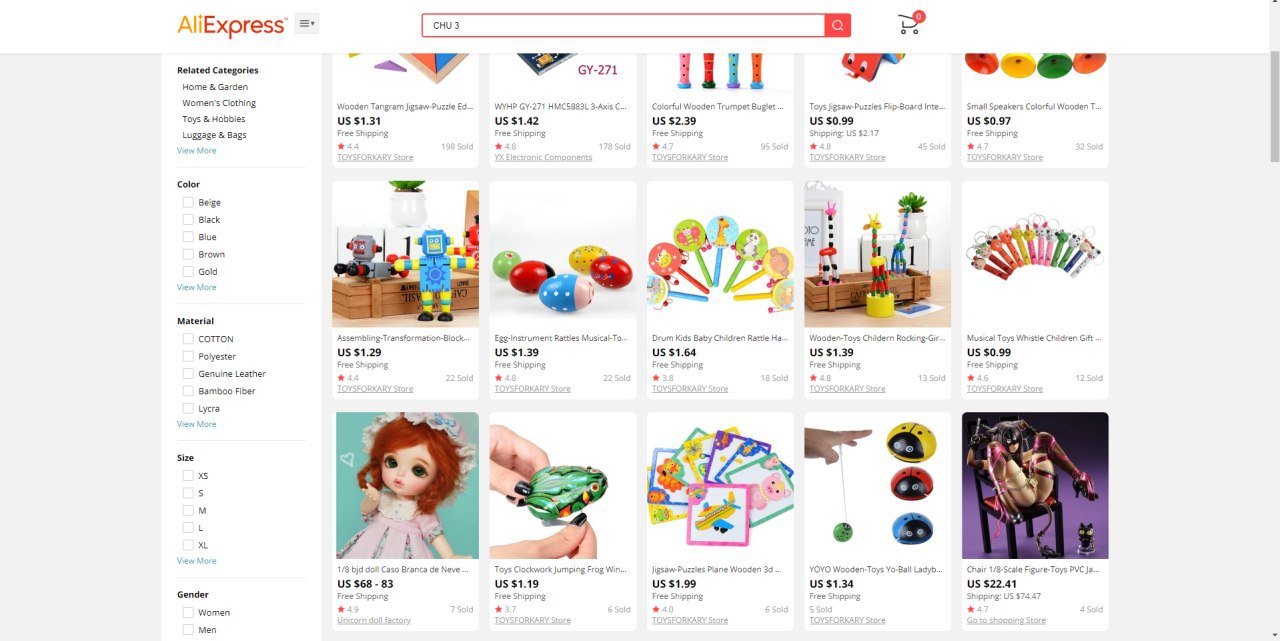This screenshot has width=1280, height=641.
Task: Open the egg rattles product image
Action: click(563, 254)
